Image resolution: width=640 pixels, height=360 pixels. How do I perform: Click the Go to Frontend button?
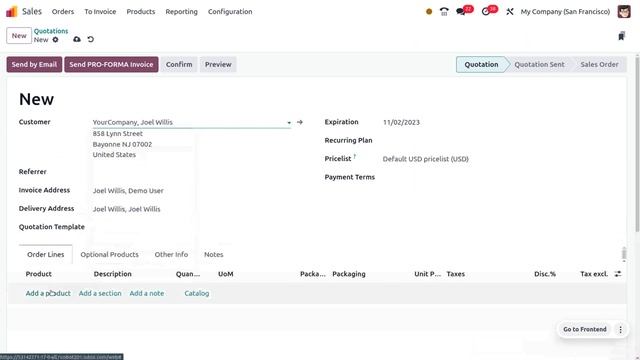[584, 329]
